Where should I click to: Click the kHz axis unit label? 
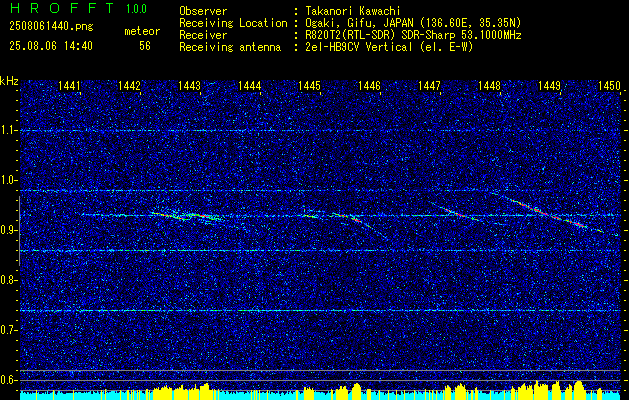pyautogui.click(x=9, y=81)
